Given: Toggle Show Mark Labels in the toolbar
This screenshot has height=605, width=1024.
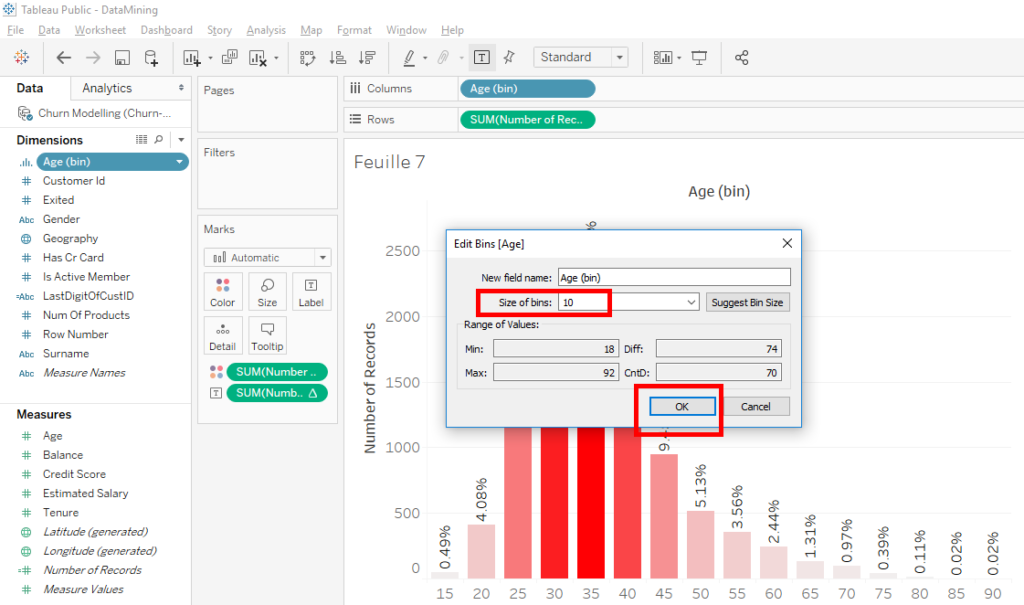Looking at the screenshot, I should pyautogui.click(x=481, y=57).
